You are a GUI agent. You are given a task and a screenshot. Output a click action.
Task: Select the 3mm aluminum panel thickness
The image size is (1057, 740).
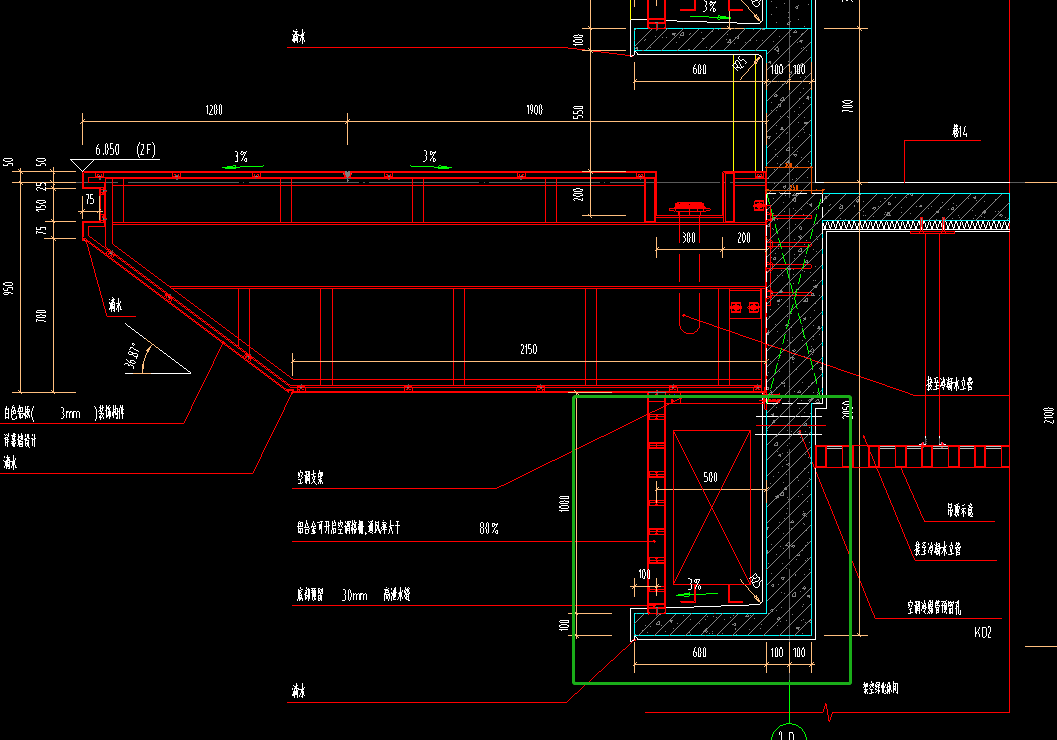[70, 413]
